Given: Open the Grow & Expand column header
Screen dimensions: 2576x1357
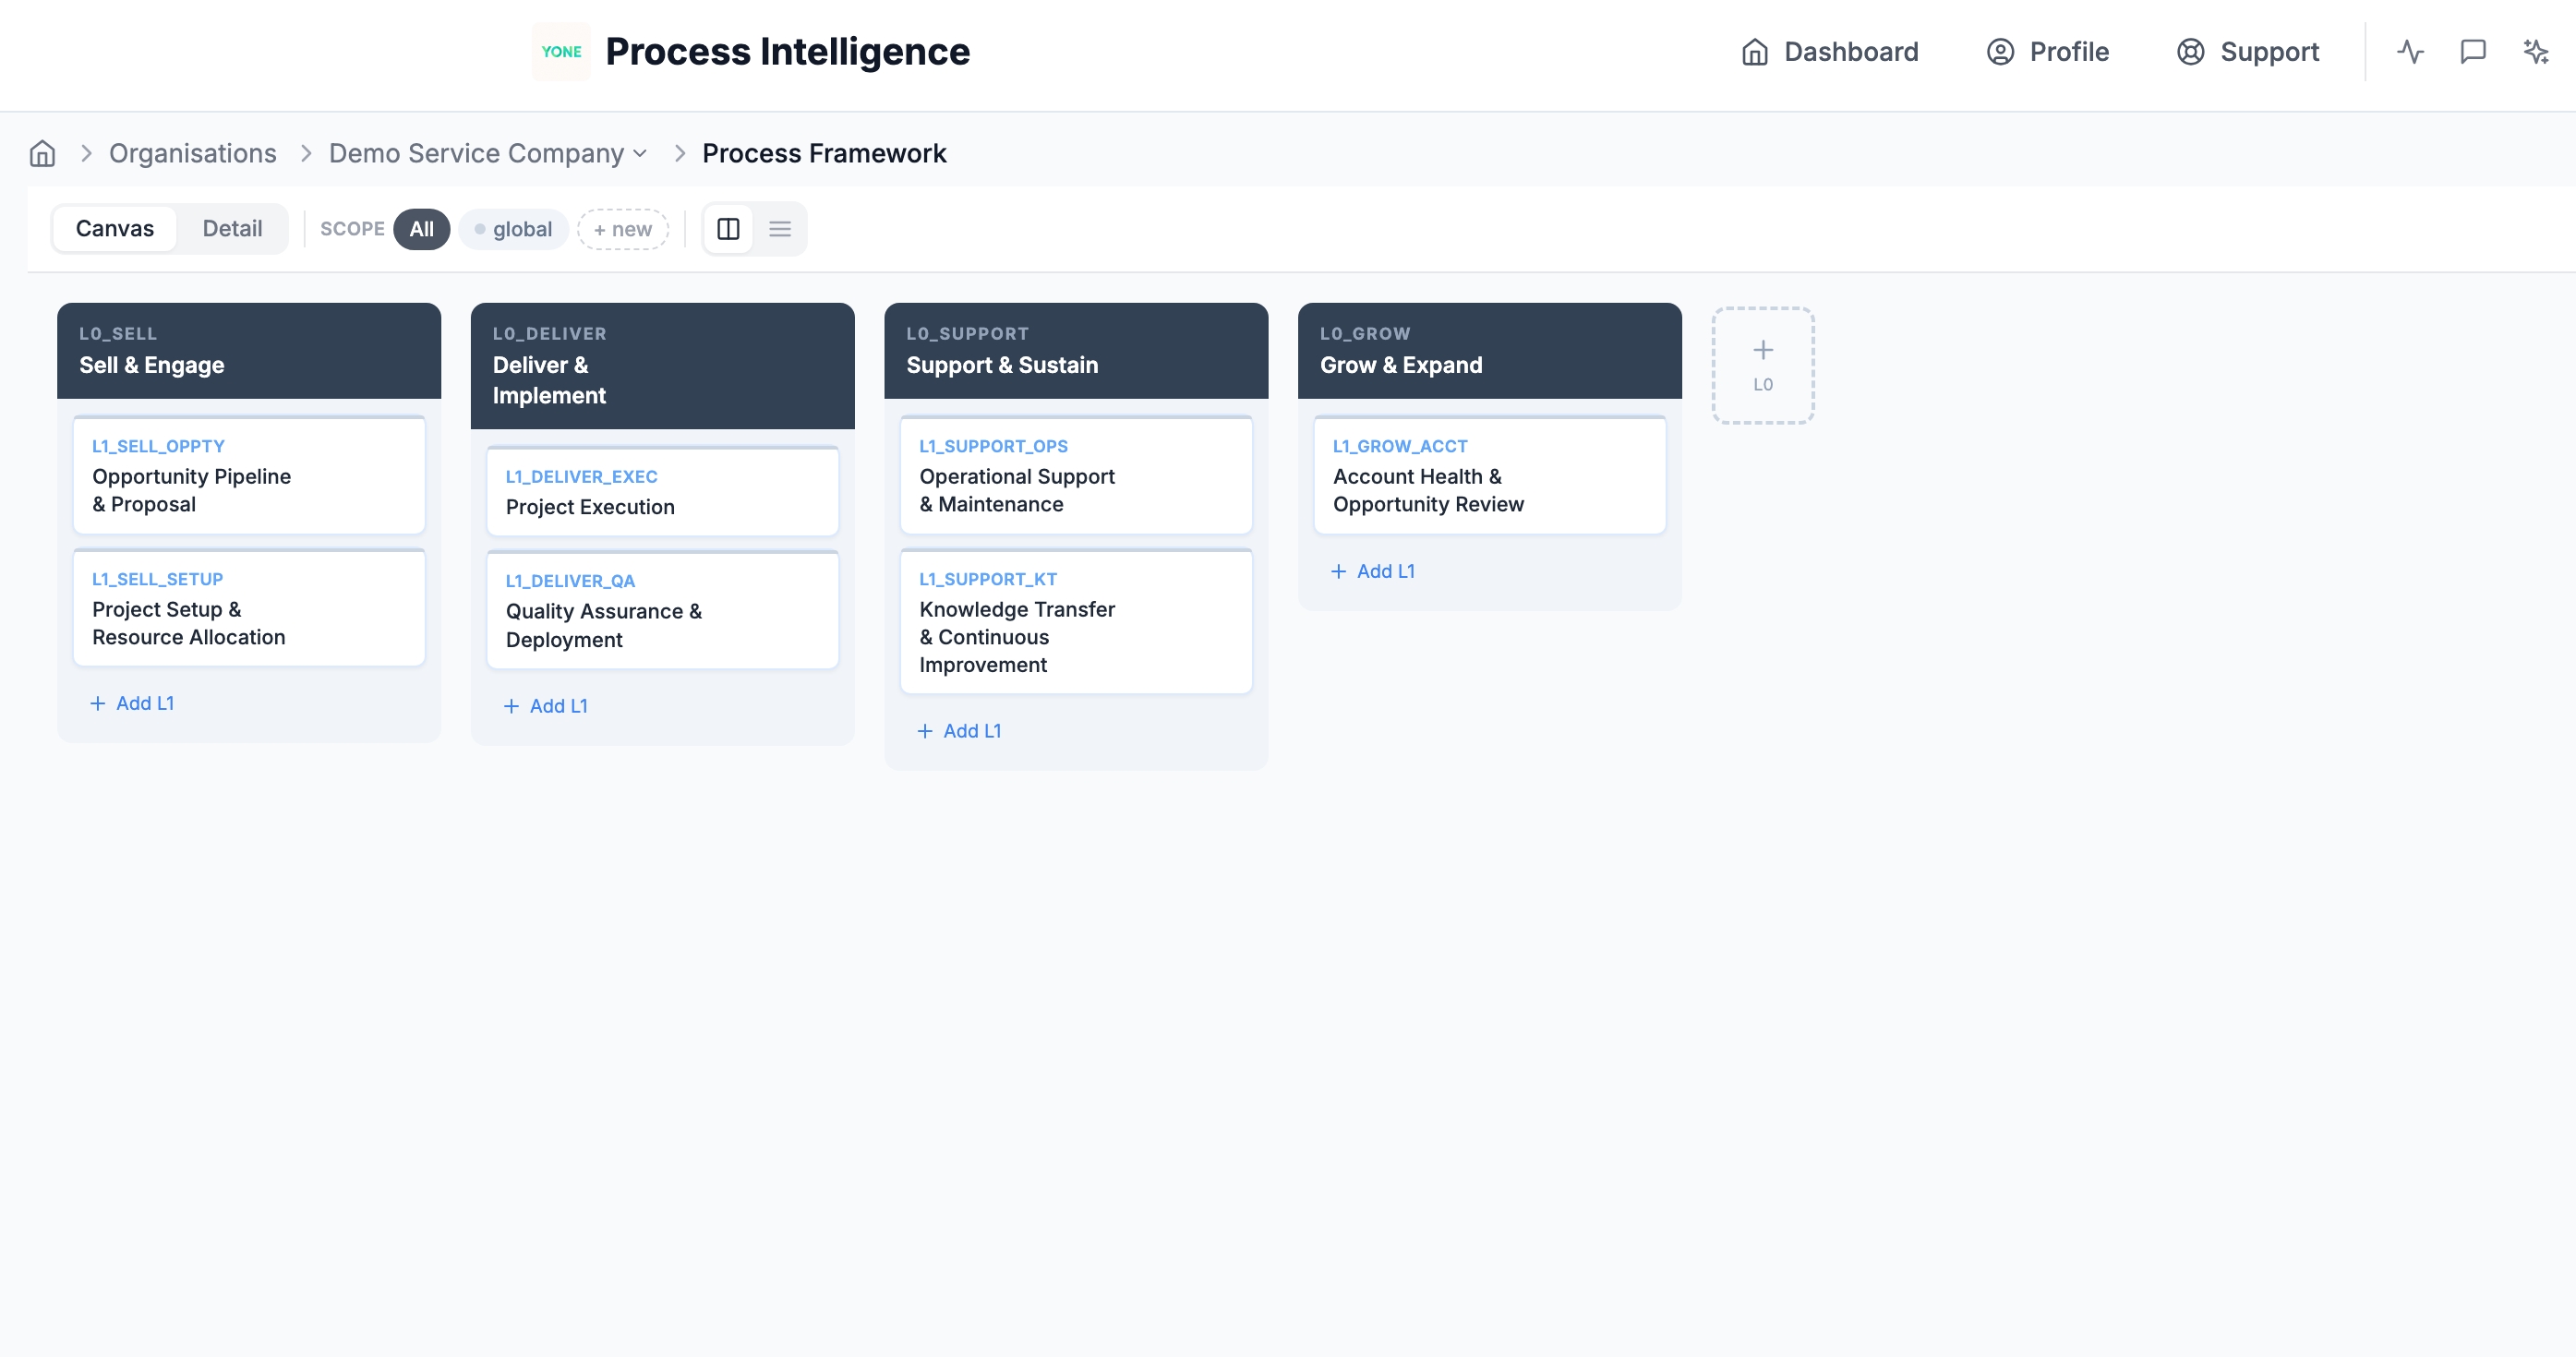Looking at the screenshot, I should click(x=1489, y=351).
